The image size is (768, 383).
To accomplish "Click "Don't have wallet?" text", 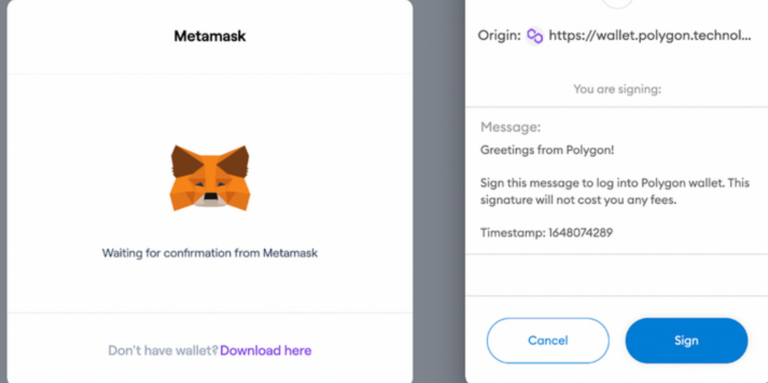I will (x=163, y=351).
